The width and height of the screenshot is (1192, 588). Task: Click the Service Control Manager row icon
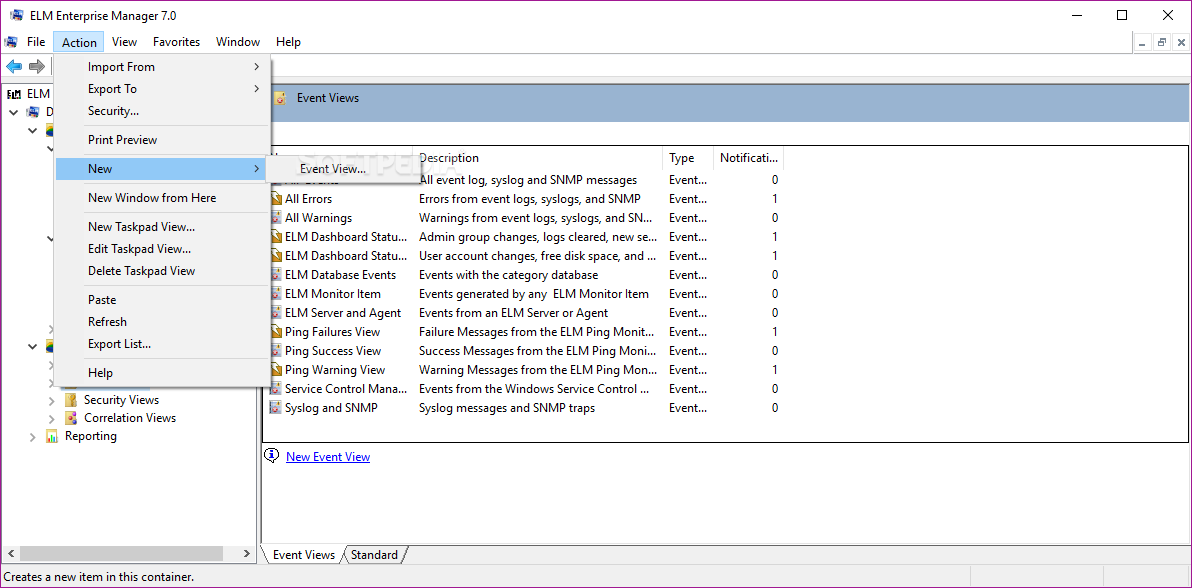pyautogui.click(x=276, y=389)
